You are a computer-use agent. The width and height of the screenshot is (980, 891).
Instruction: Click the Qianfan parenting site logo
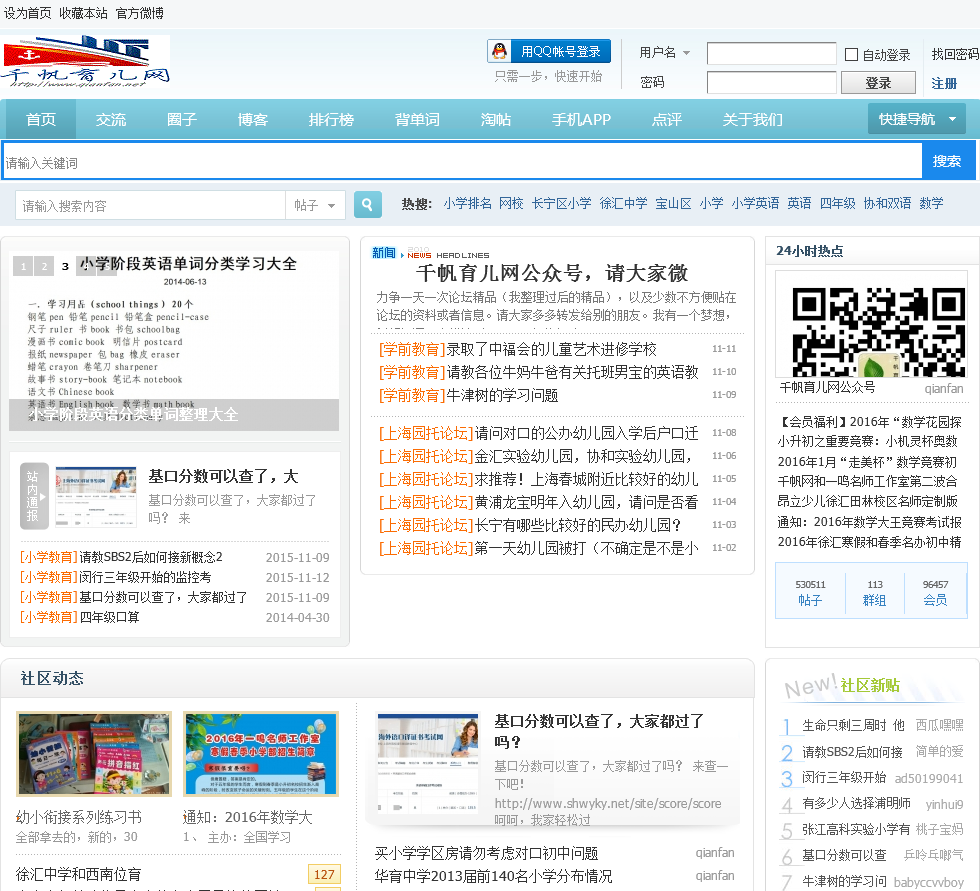(x=86, y=62)
